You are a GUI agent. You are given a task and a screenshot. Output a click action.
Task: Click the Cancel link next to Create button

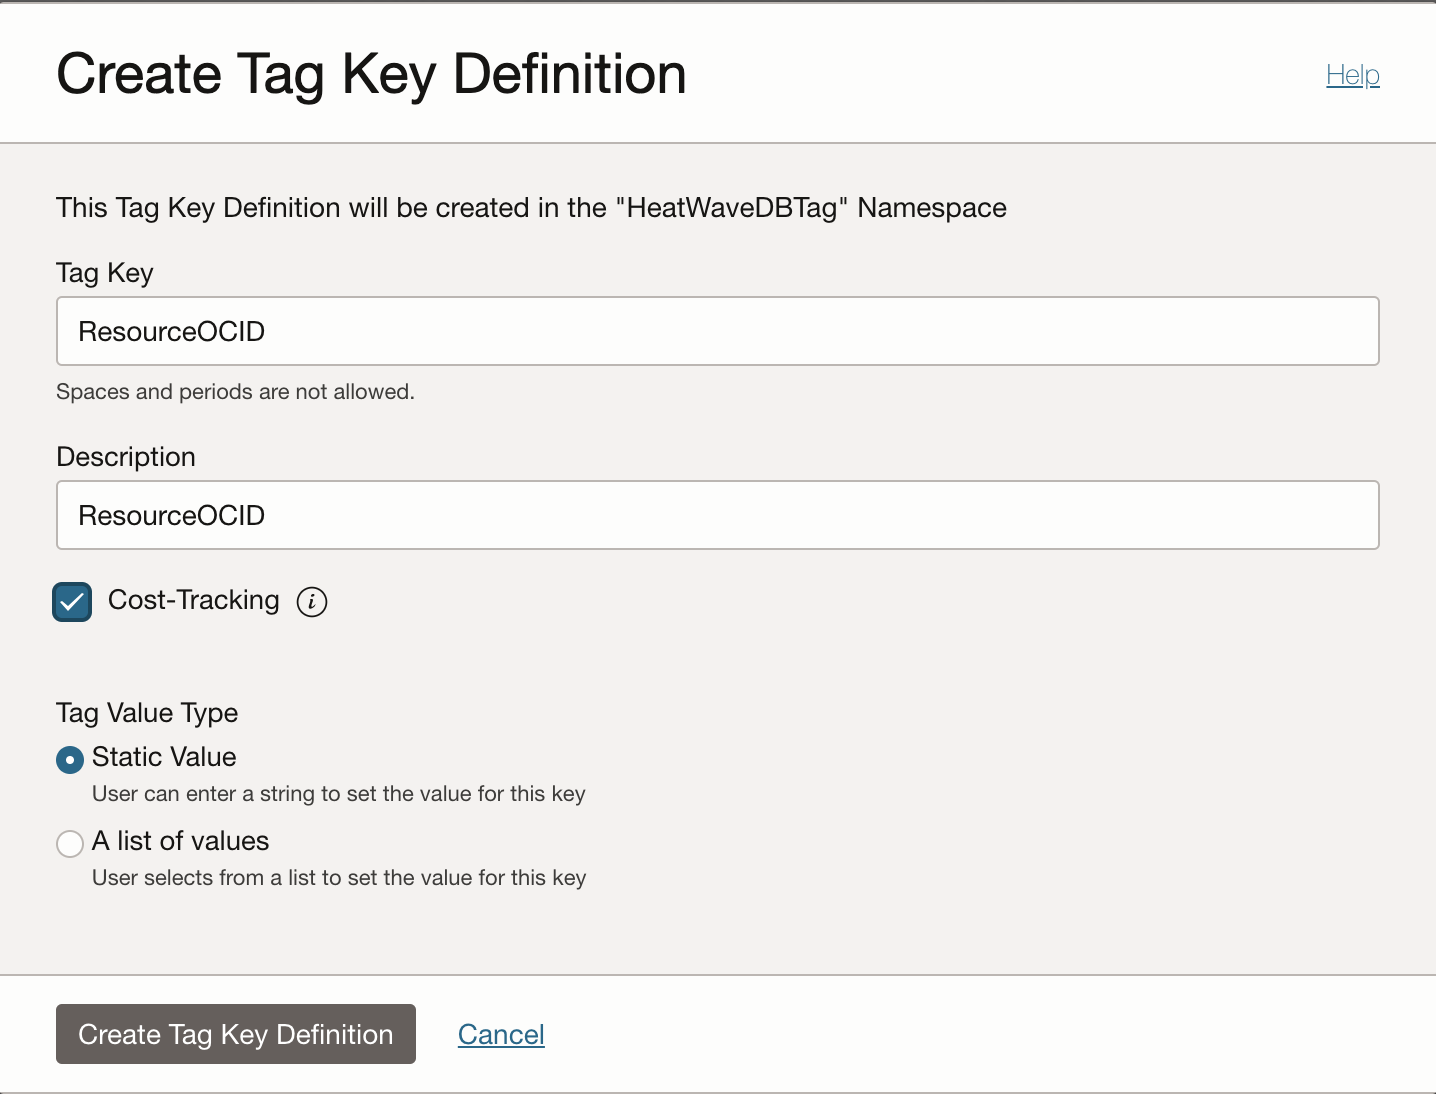[501, 1034]
